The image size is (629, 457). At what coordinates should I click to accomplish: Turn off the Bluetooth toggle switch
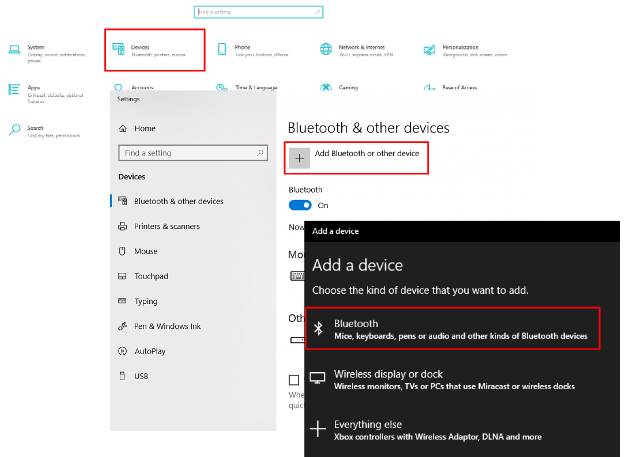(300, 205)
